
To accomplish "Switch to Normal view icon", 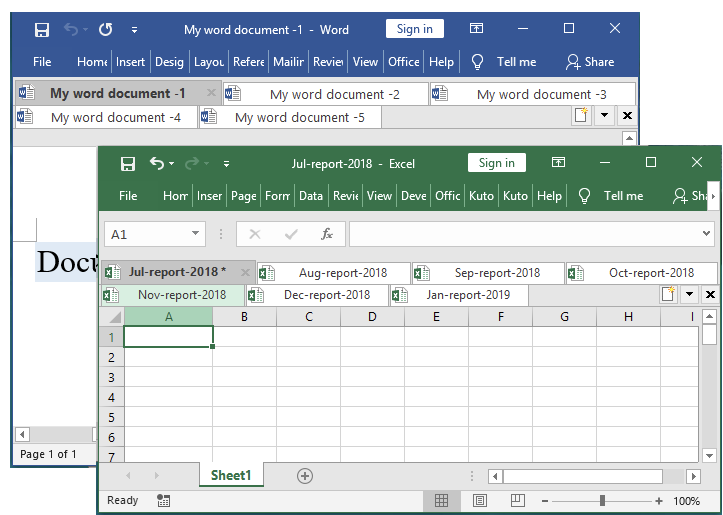I will tap(441, 501).
